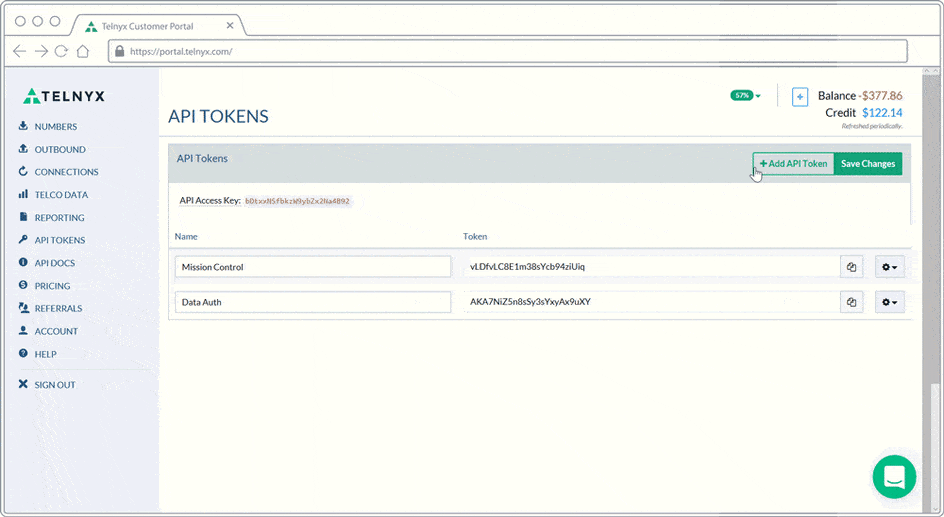
Task: Select token vLDfvLC8E1m38sYcb94ziUiq
Action: click(527, 267)
